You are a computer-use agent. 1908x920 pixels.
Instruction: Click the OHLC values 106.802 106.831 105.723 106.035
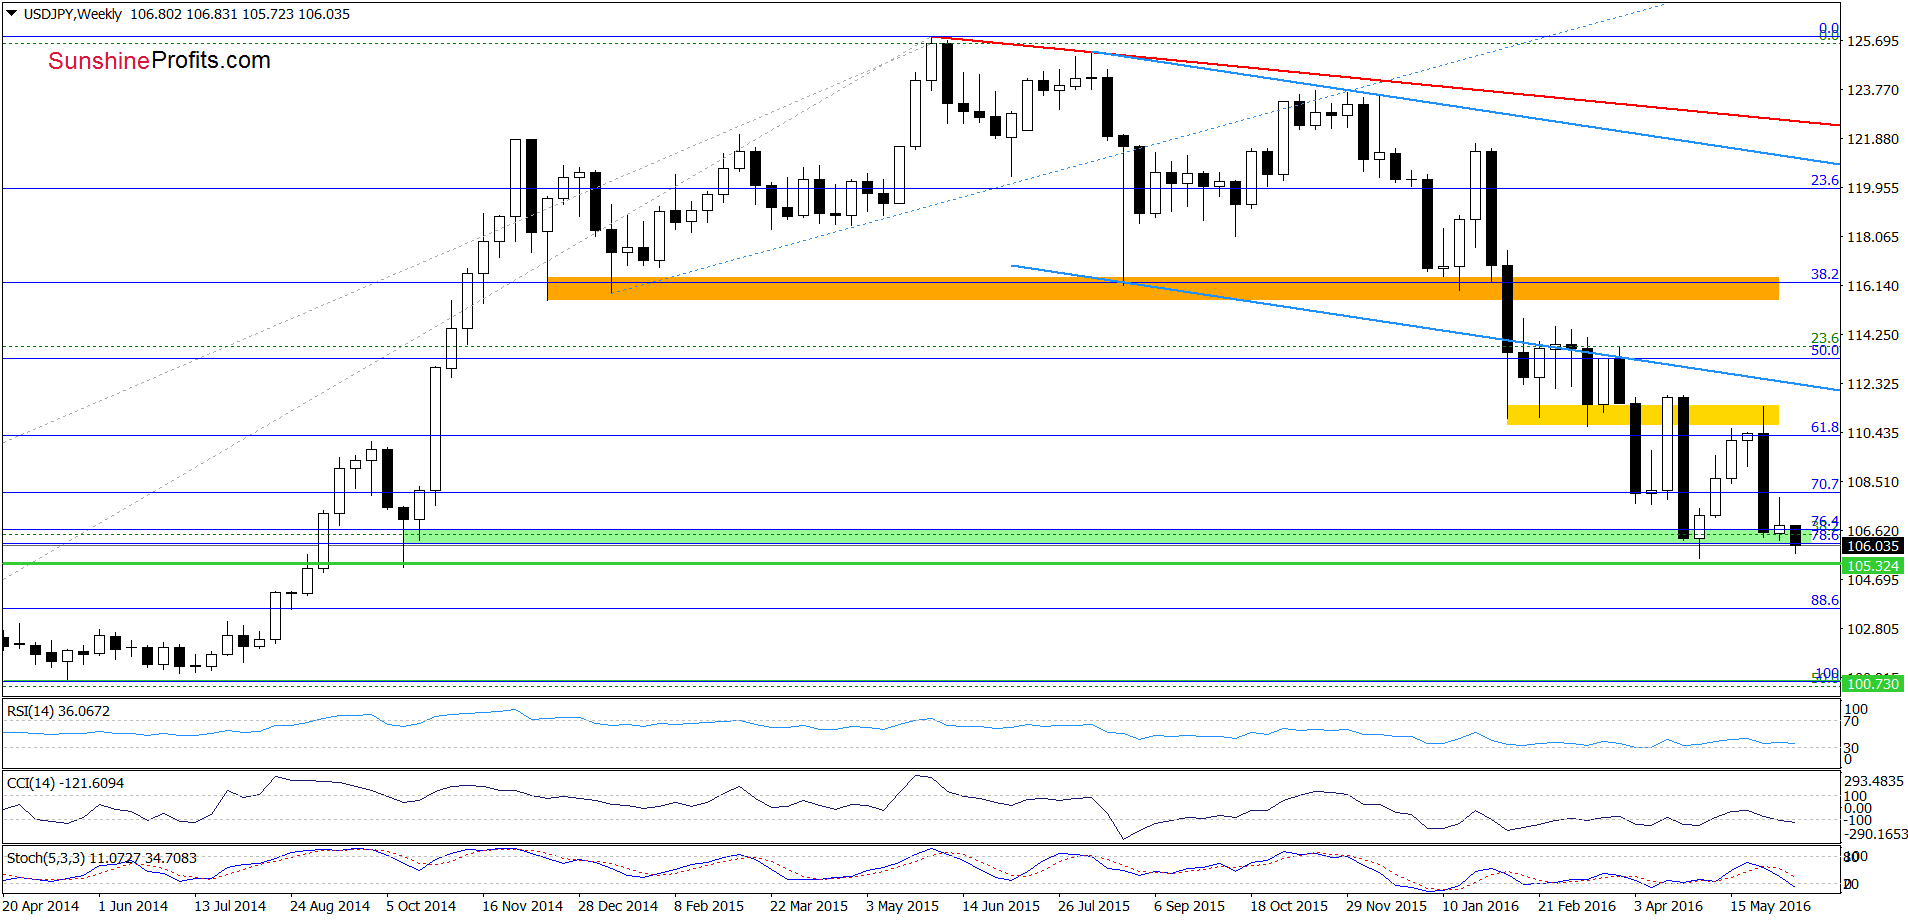point(240,14)
